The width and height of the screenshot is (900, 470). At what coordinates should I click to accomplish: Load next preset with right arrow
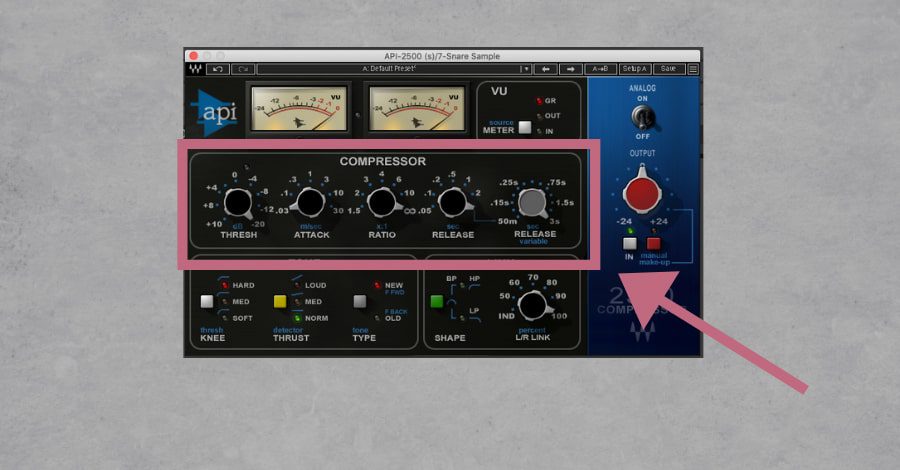pyautogui.click(x=571, y=69)
